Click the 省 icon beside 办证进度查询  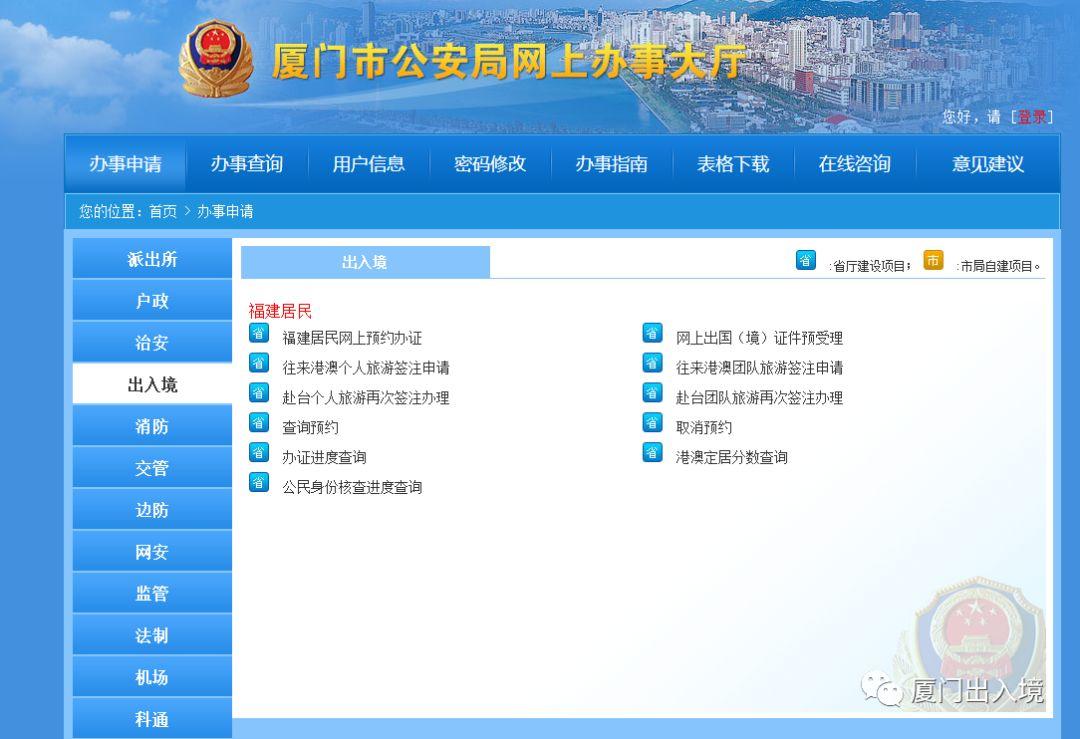259,452
